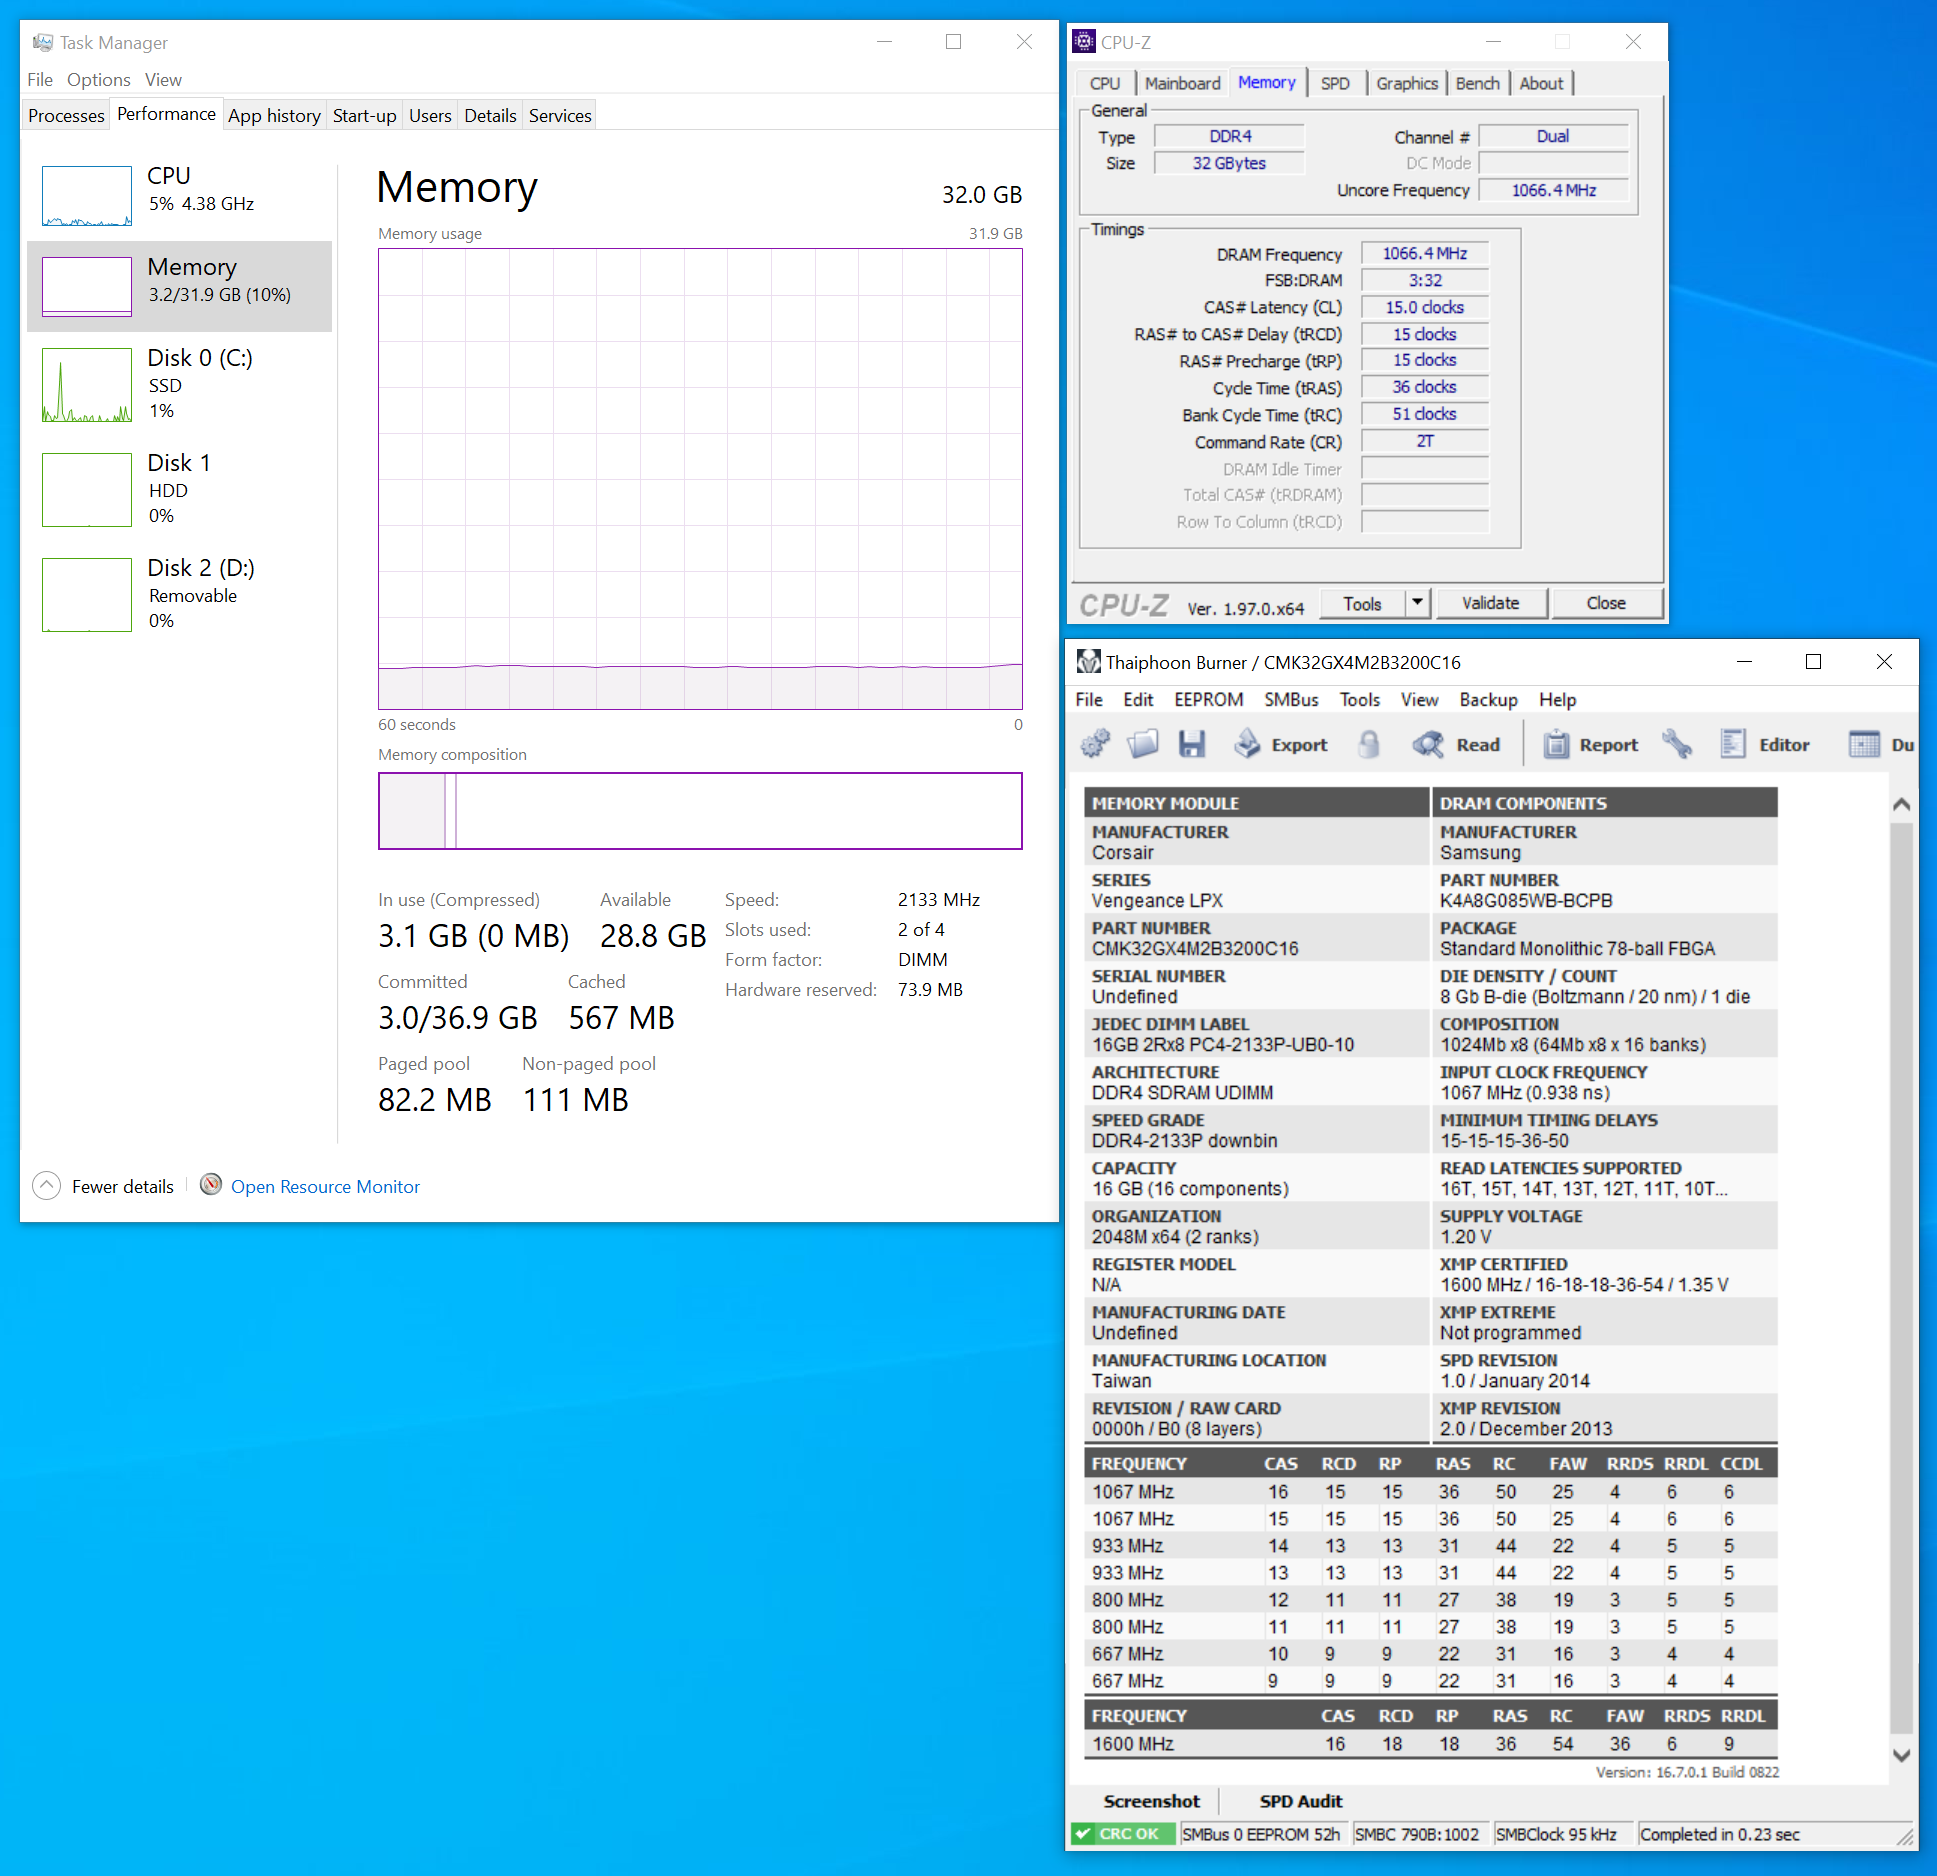This screenshot has width=1937, height=1876.
Task: Open Thaiphoon Burner Tools menu
Action: (1360, 699)
